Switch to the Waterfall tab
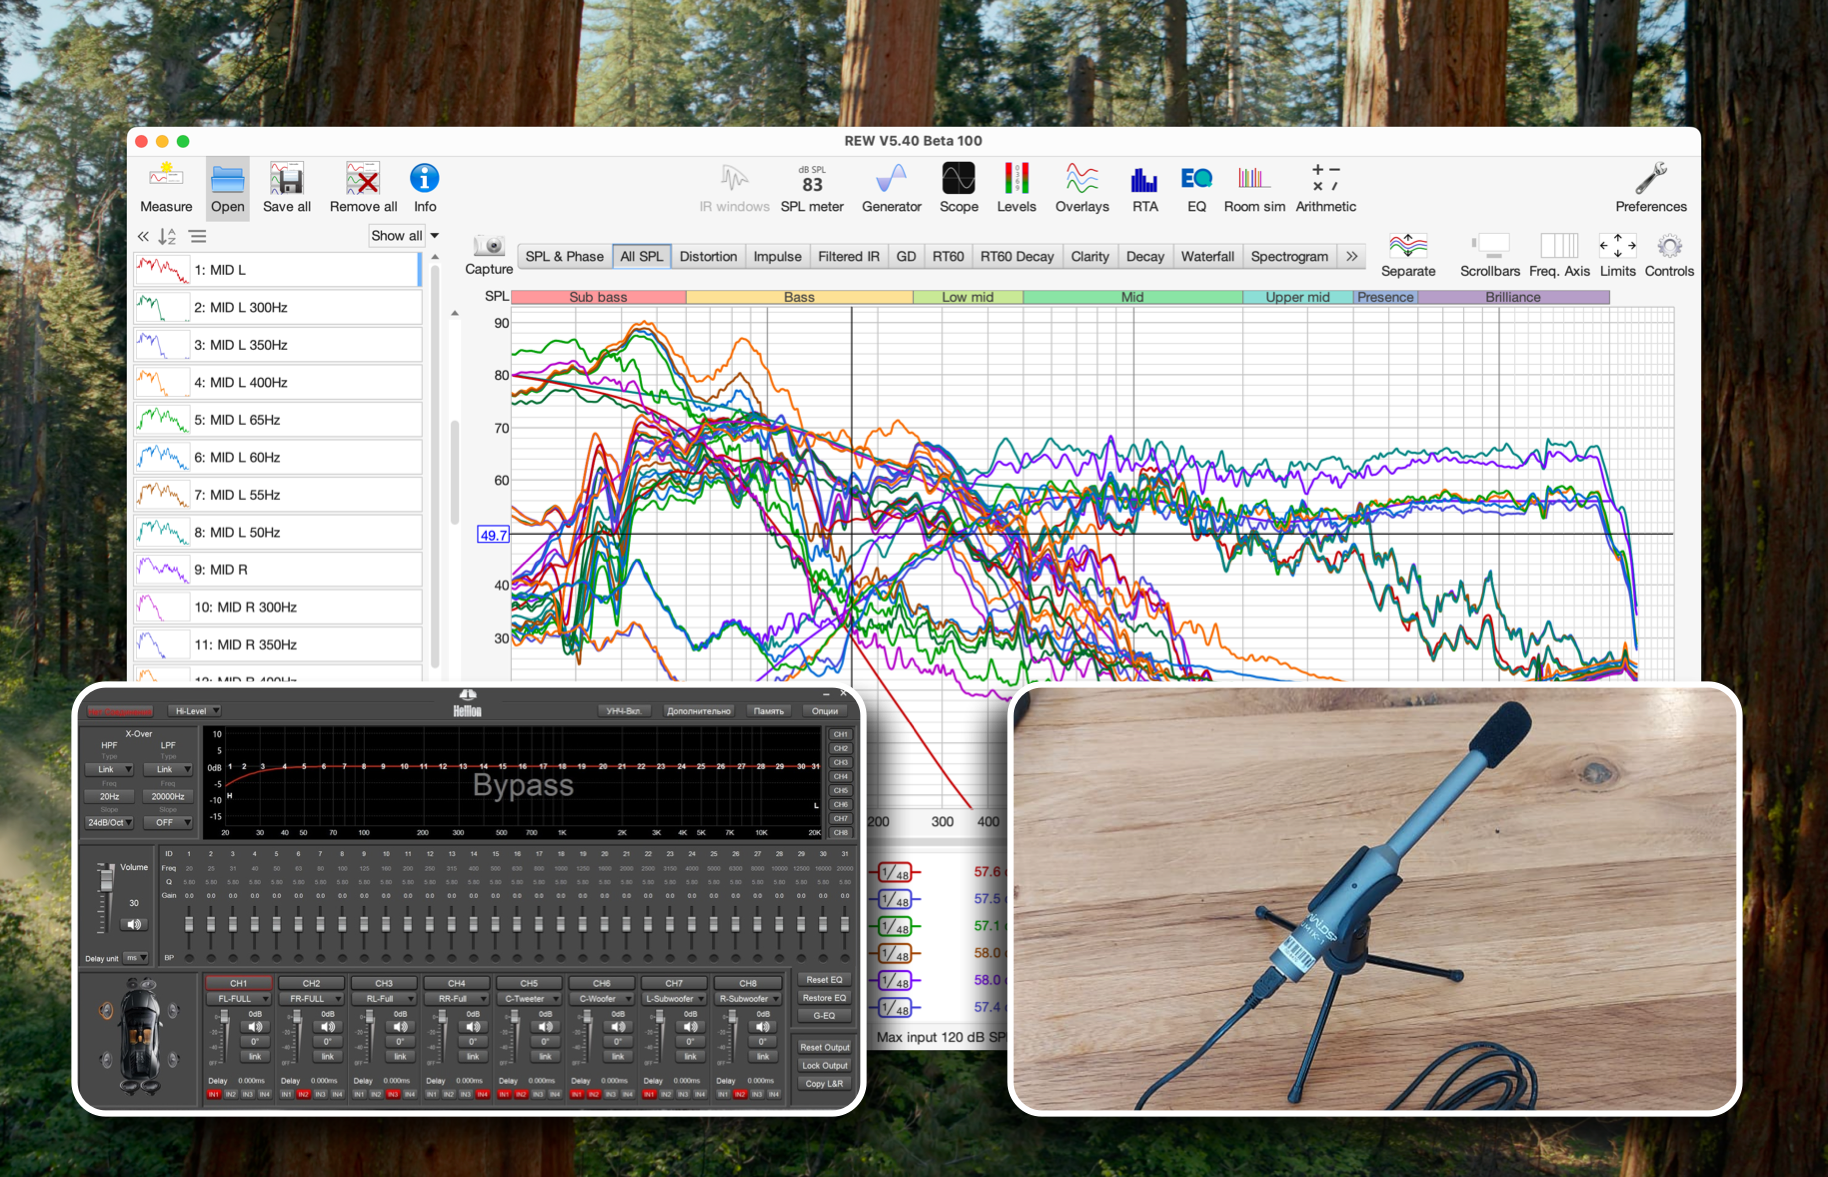 1207,257
